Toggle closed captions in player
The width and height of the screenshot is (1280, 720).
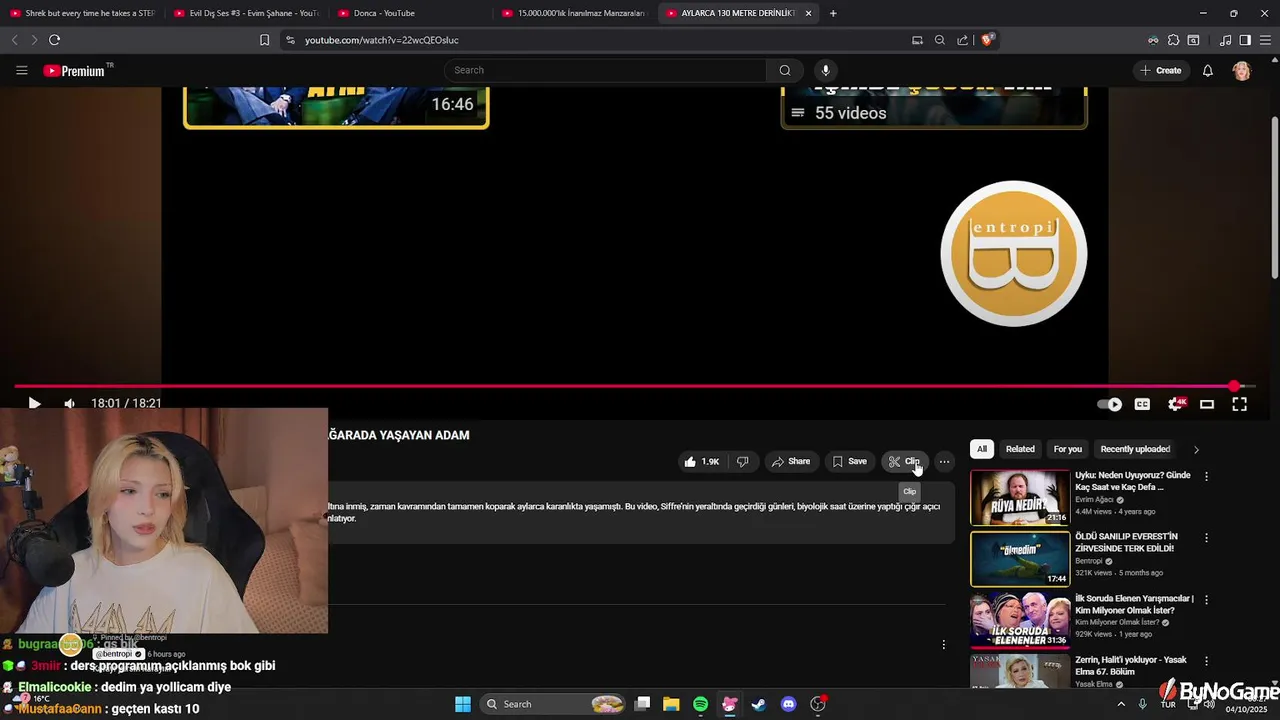(1142, 404)
